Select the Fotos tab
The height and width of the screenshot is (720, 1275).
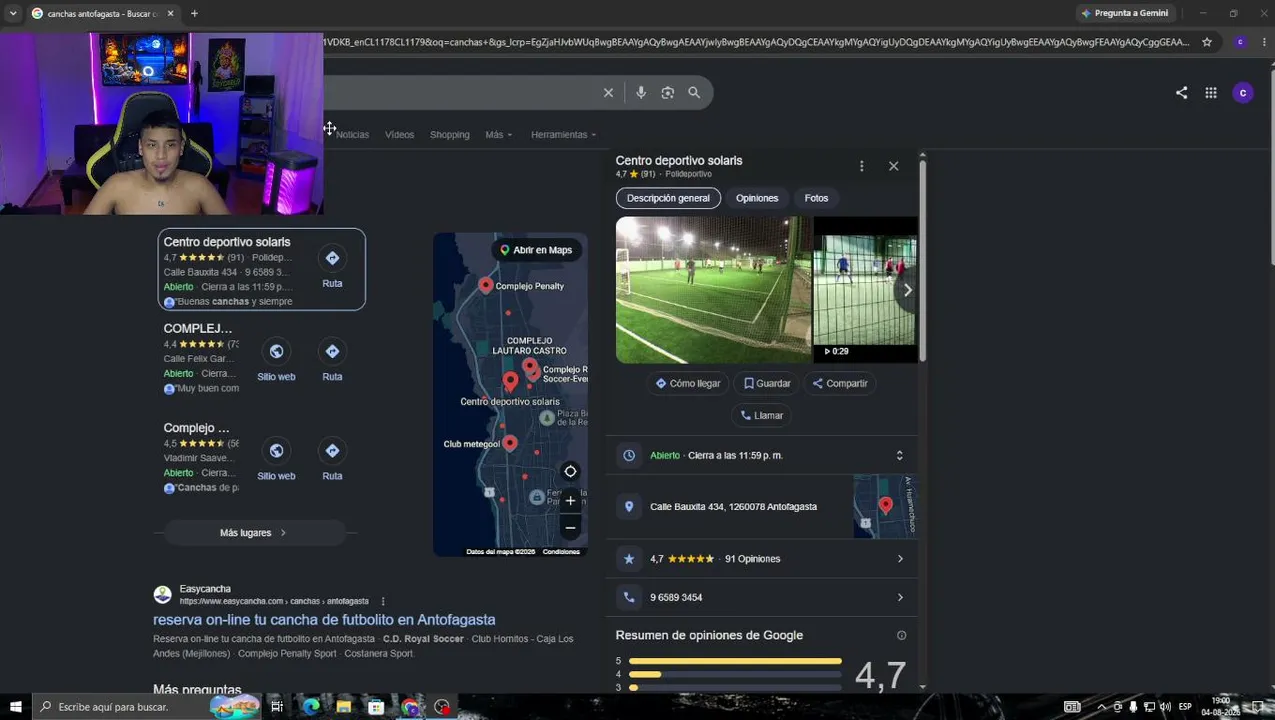tap(816, 198)
